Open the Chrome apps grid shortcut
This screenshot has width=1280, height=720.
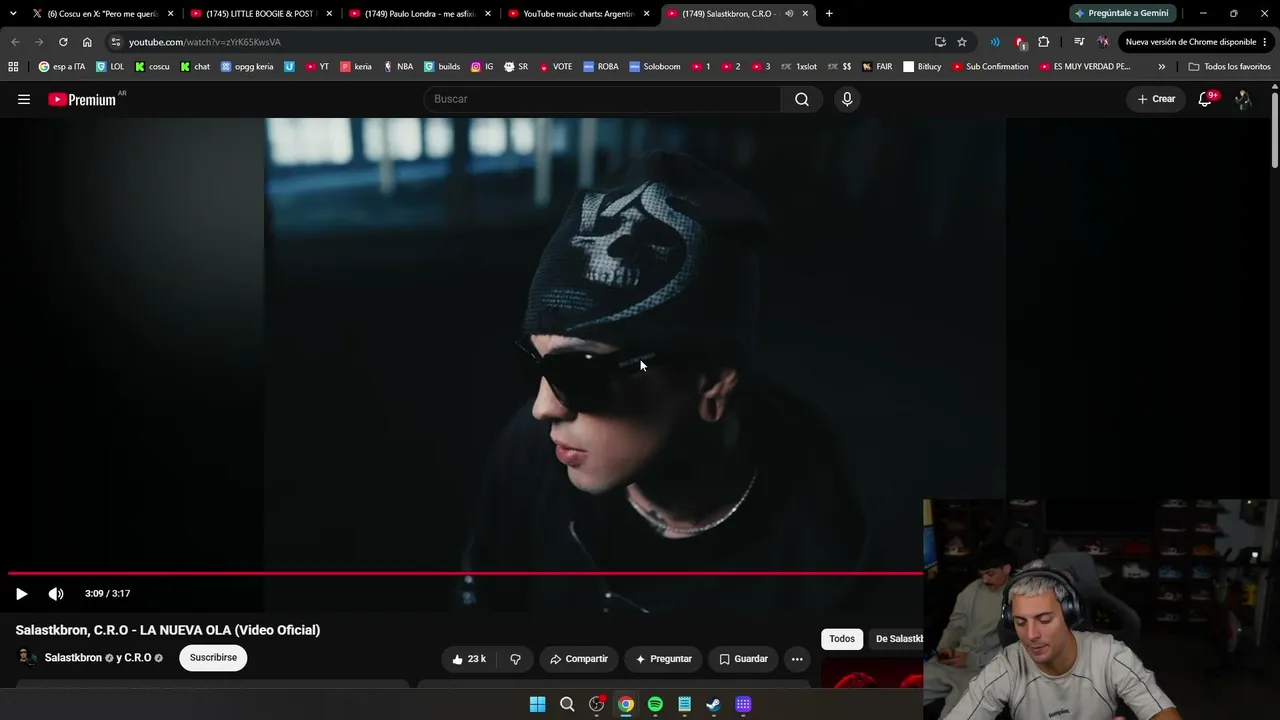coord(13,67)
